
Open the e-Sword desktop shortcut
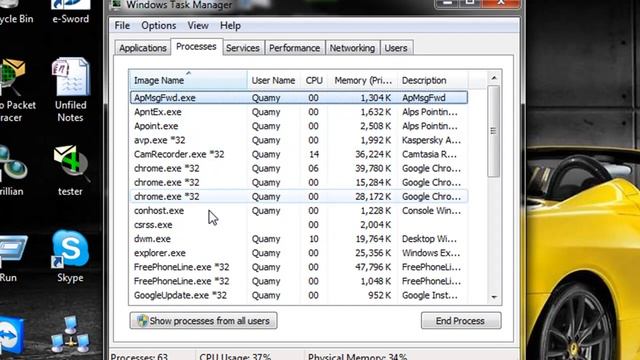pyautogui.click(x=70, y=12)
